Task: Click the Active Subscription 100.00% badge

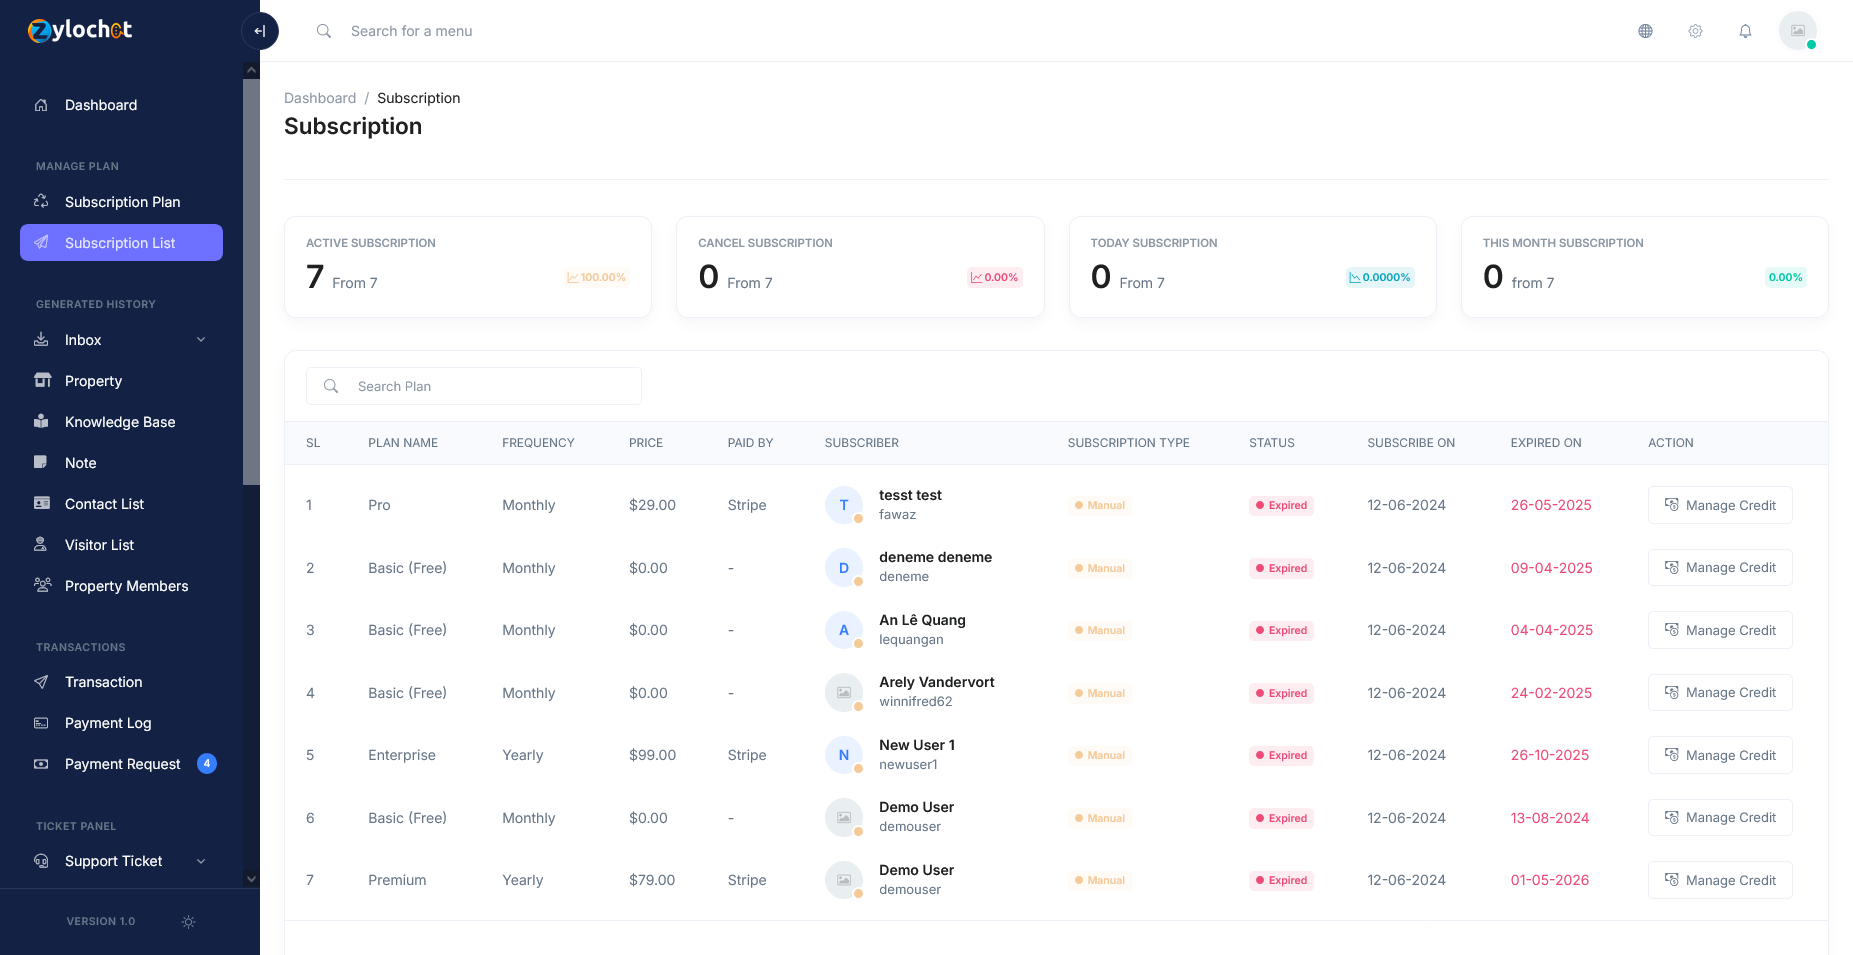Action: coord(597,277)
